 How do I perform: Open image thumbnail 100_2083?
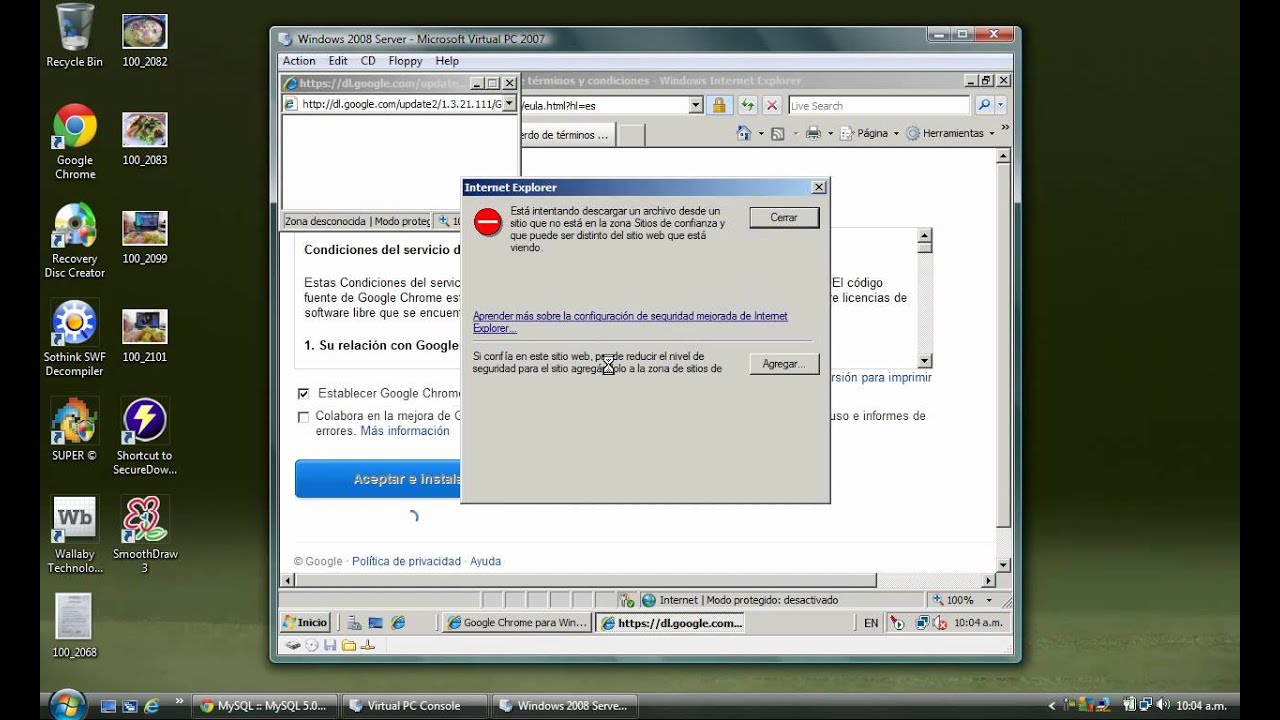[145, 139]
